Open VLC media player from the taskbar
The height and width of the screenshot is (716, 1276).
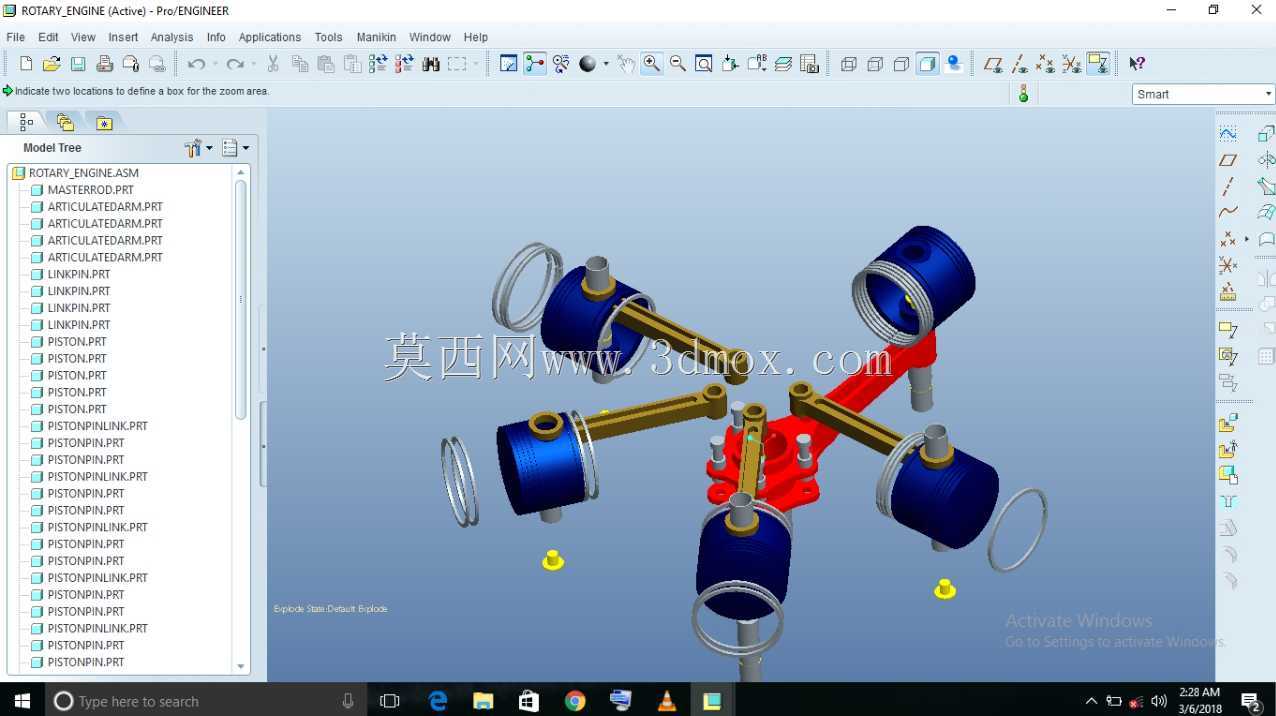(666, 701)
